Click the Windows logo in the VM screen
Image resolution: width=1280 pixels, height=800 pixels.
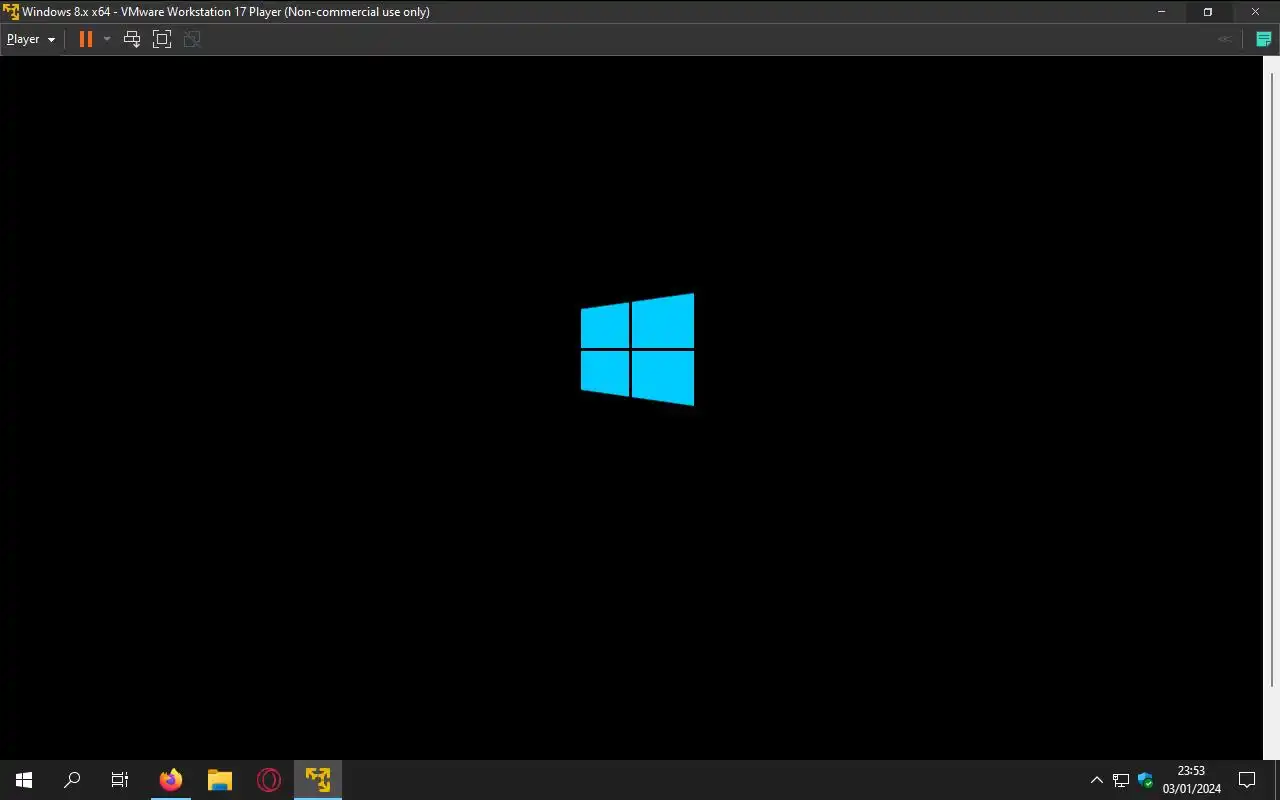(637, 349)
